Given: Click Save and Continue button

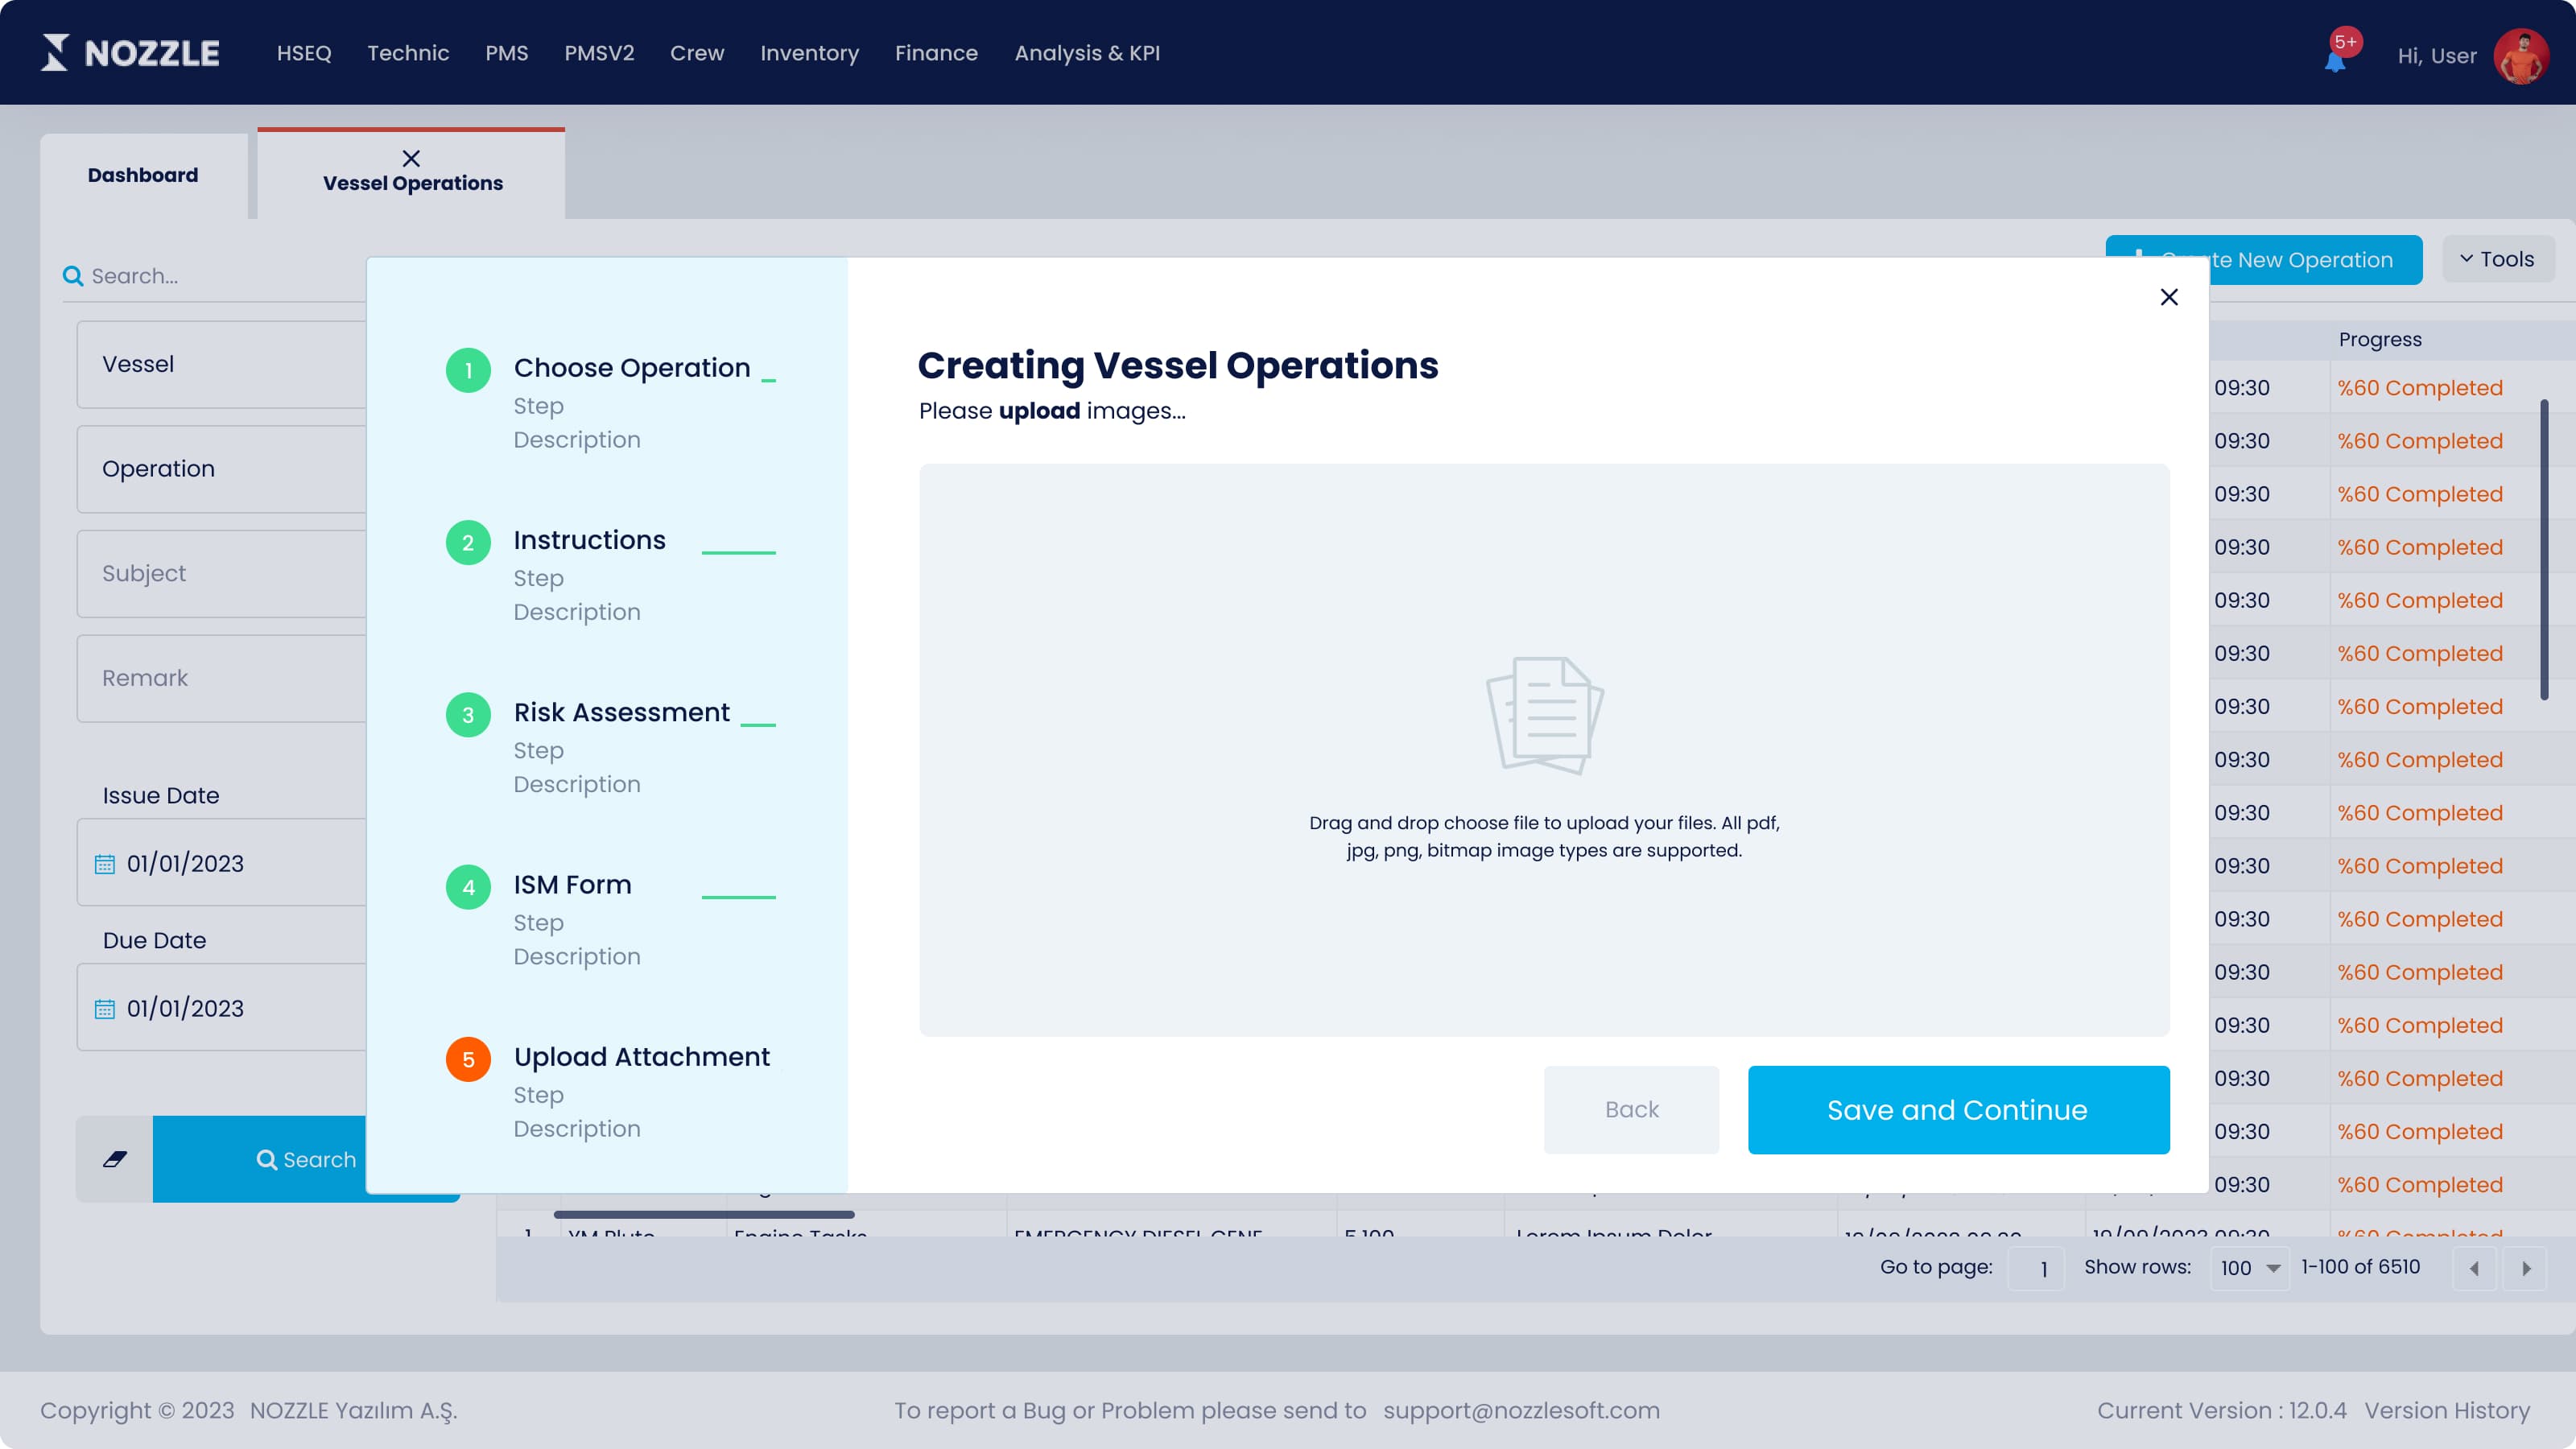Looking at the screenshot, I should coord(1958,1110).
